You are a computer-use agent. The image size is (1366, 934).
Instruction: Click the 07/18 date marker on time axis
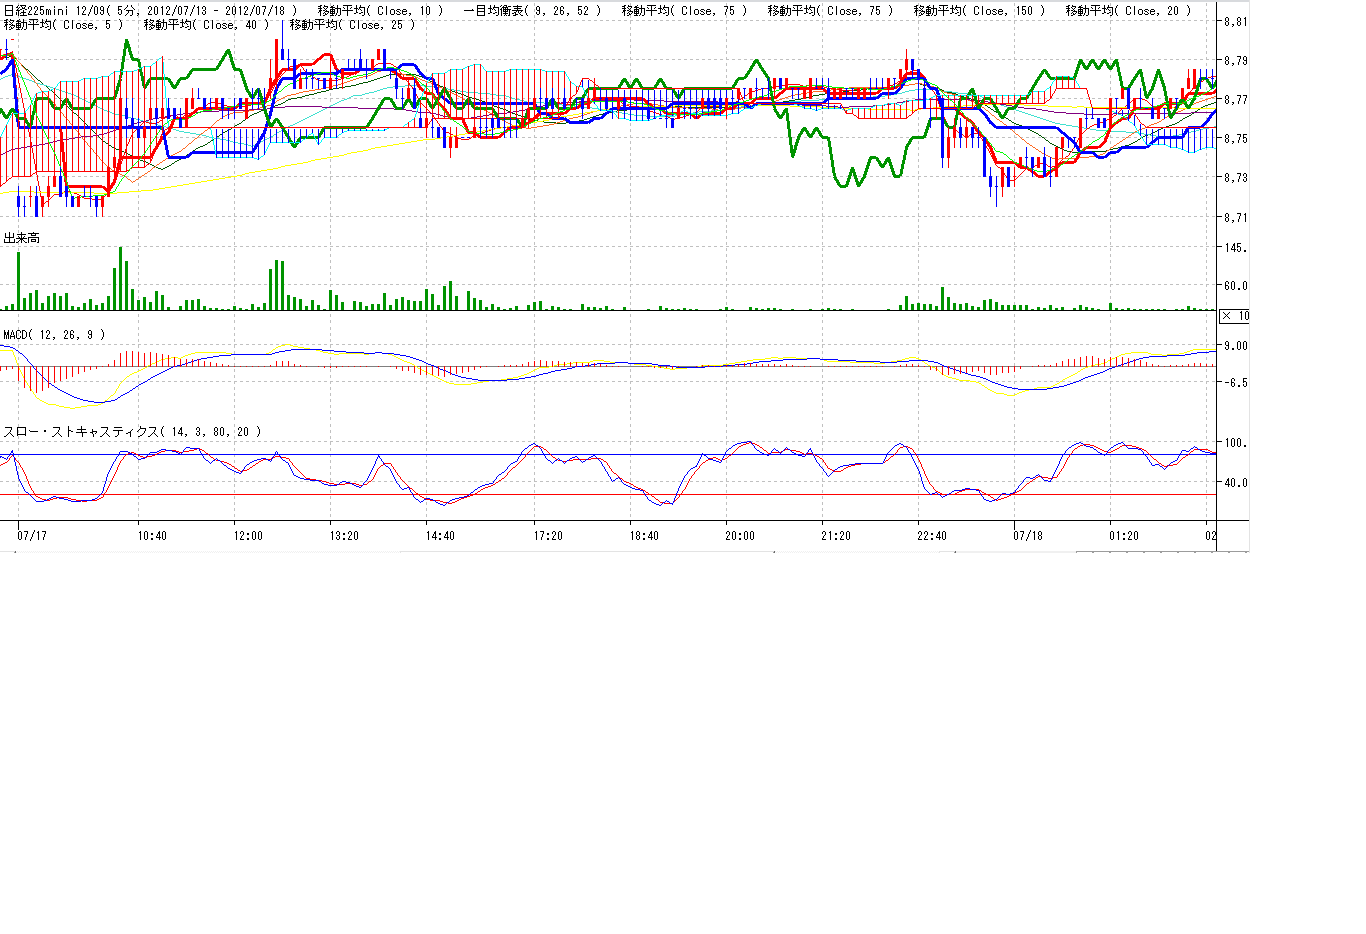coord(1028,536)
